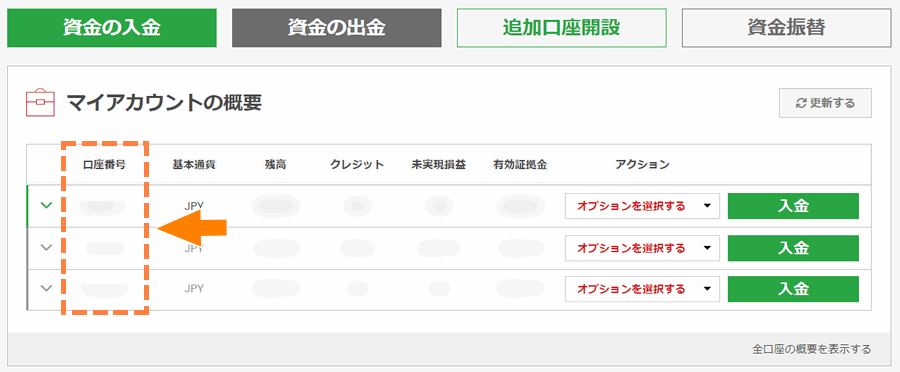Screen dimensions: 900x372
Task: Click the 入金 button in the third row
Action: coord(793,289)
